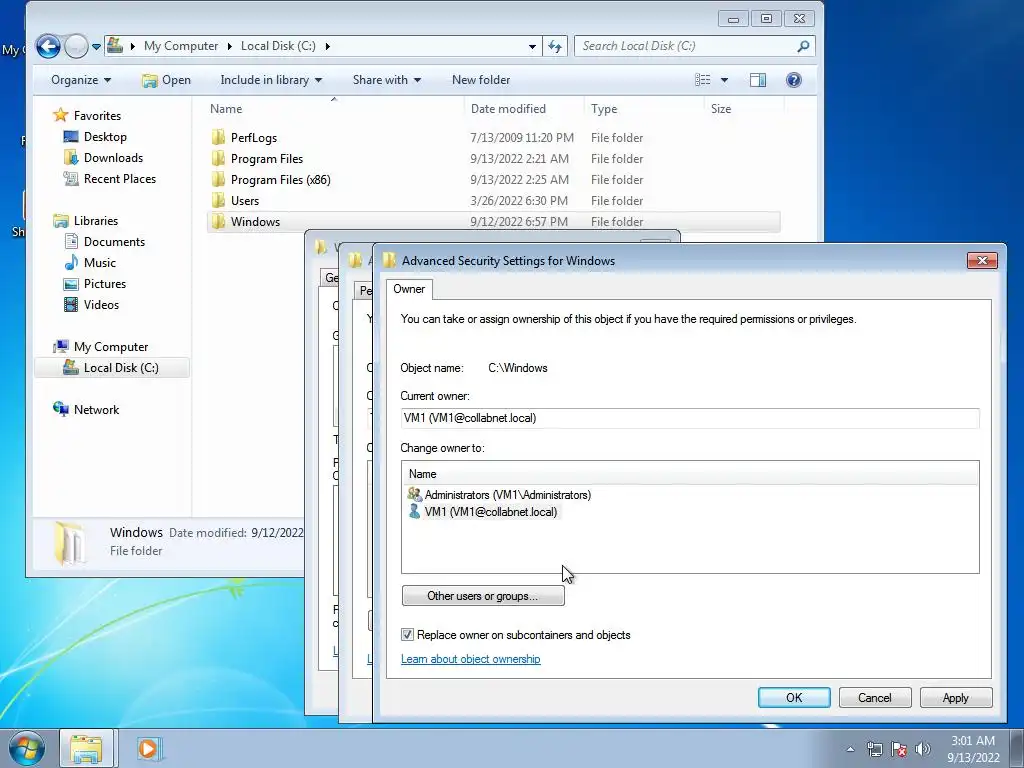Click New folder in the toolbar
This screenshot has height=768, width=1024.
(481, 80)
